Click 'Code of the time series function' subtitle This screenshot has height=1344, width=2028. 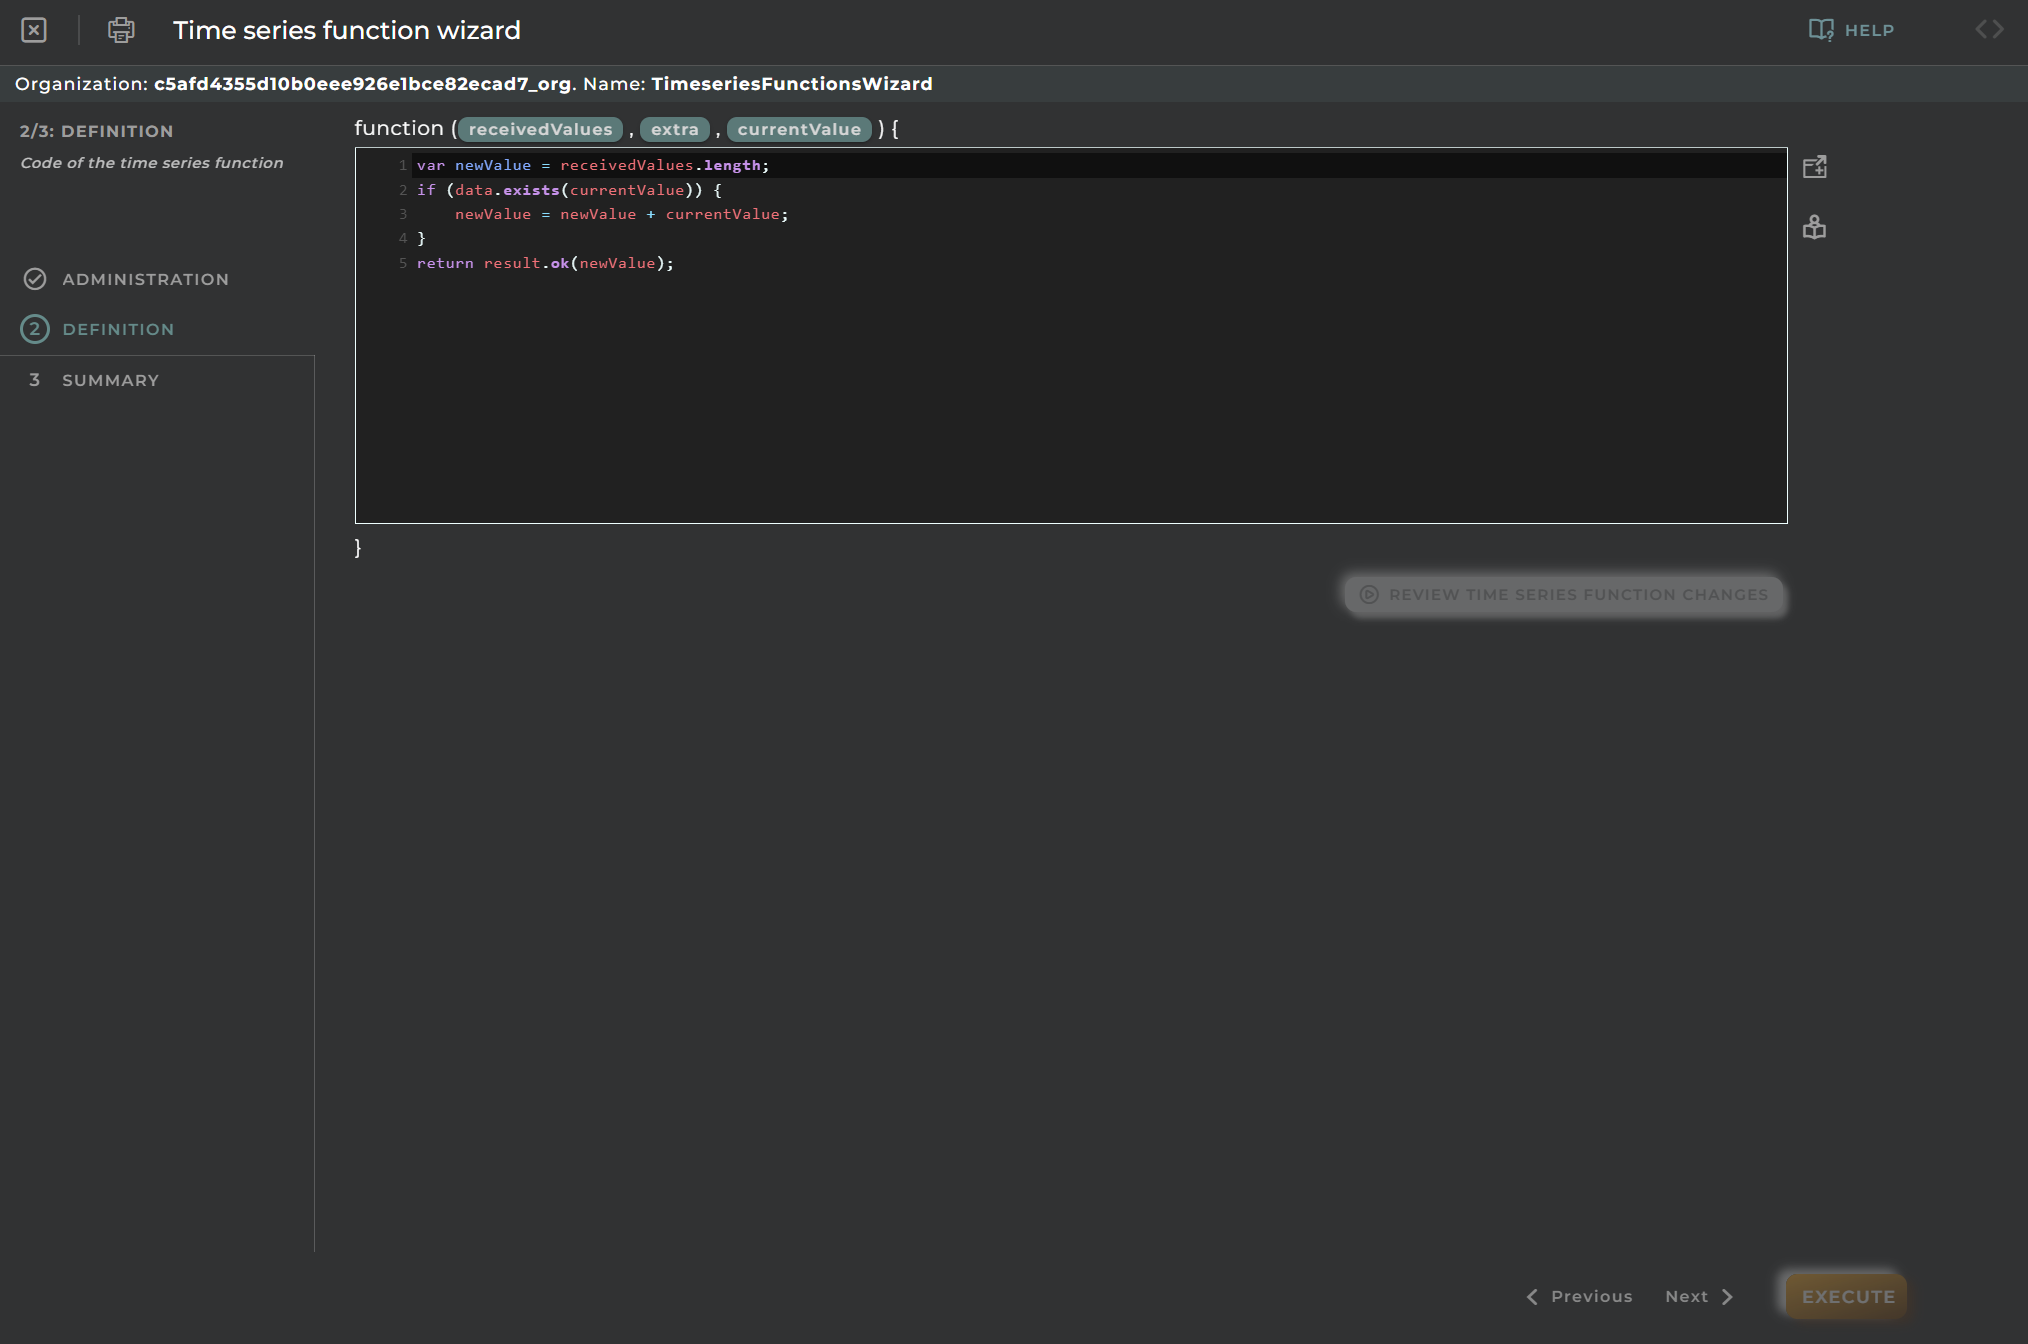[x=152, y=163]
